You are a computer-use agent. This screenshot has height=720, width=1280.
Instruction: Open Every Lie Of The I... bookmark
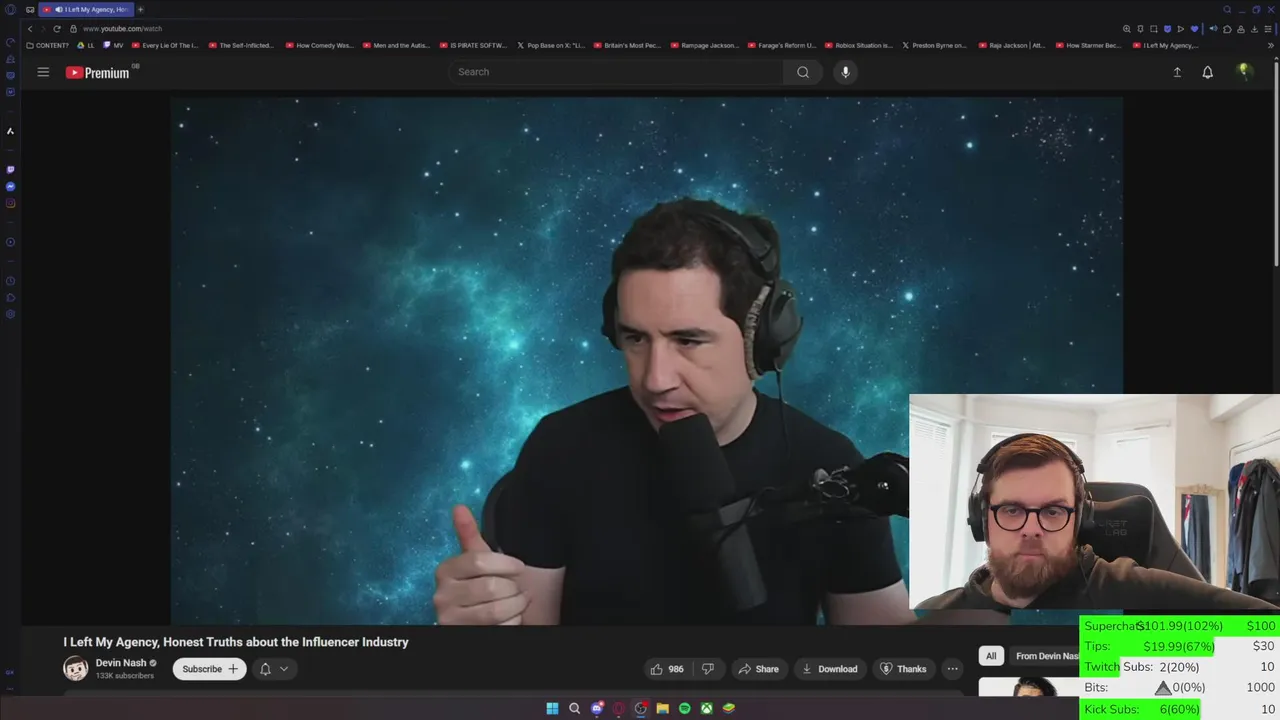(166, 45)
